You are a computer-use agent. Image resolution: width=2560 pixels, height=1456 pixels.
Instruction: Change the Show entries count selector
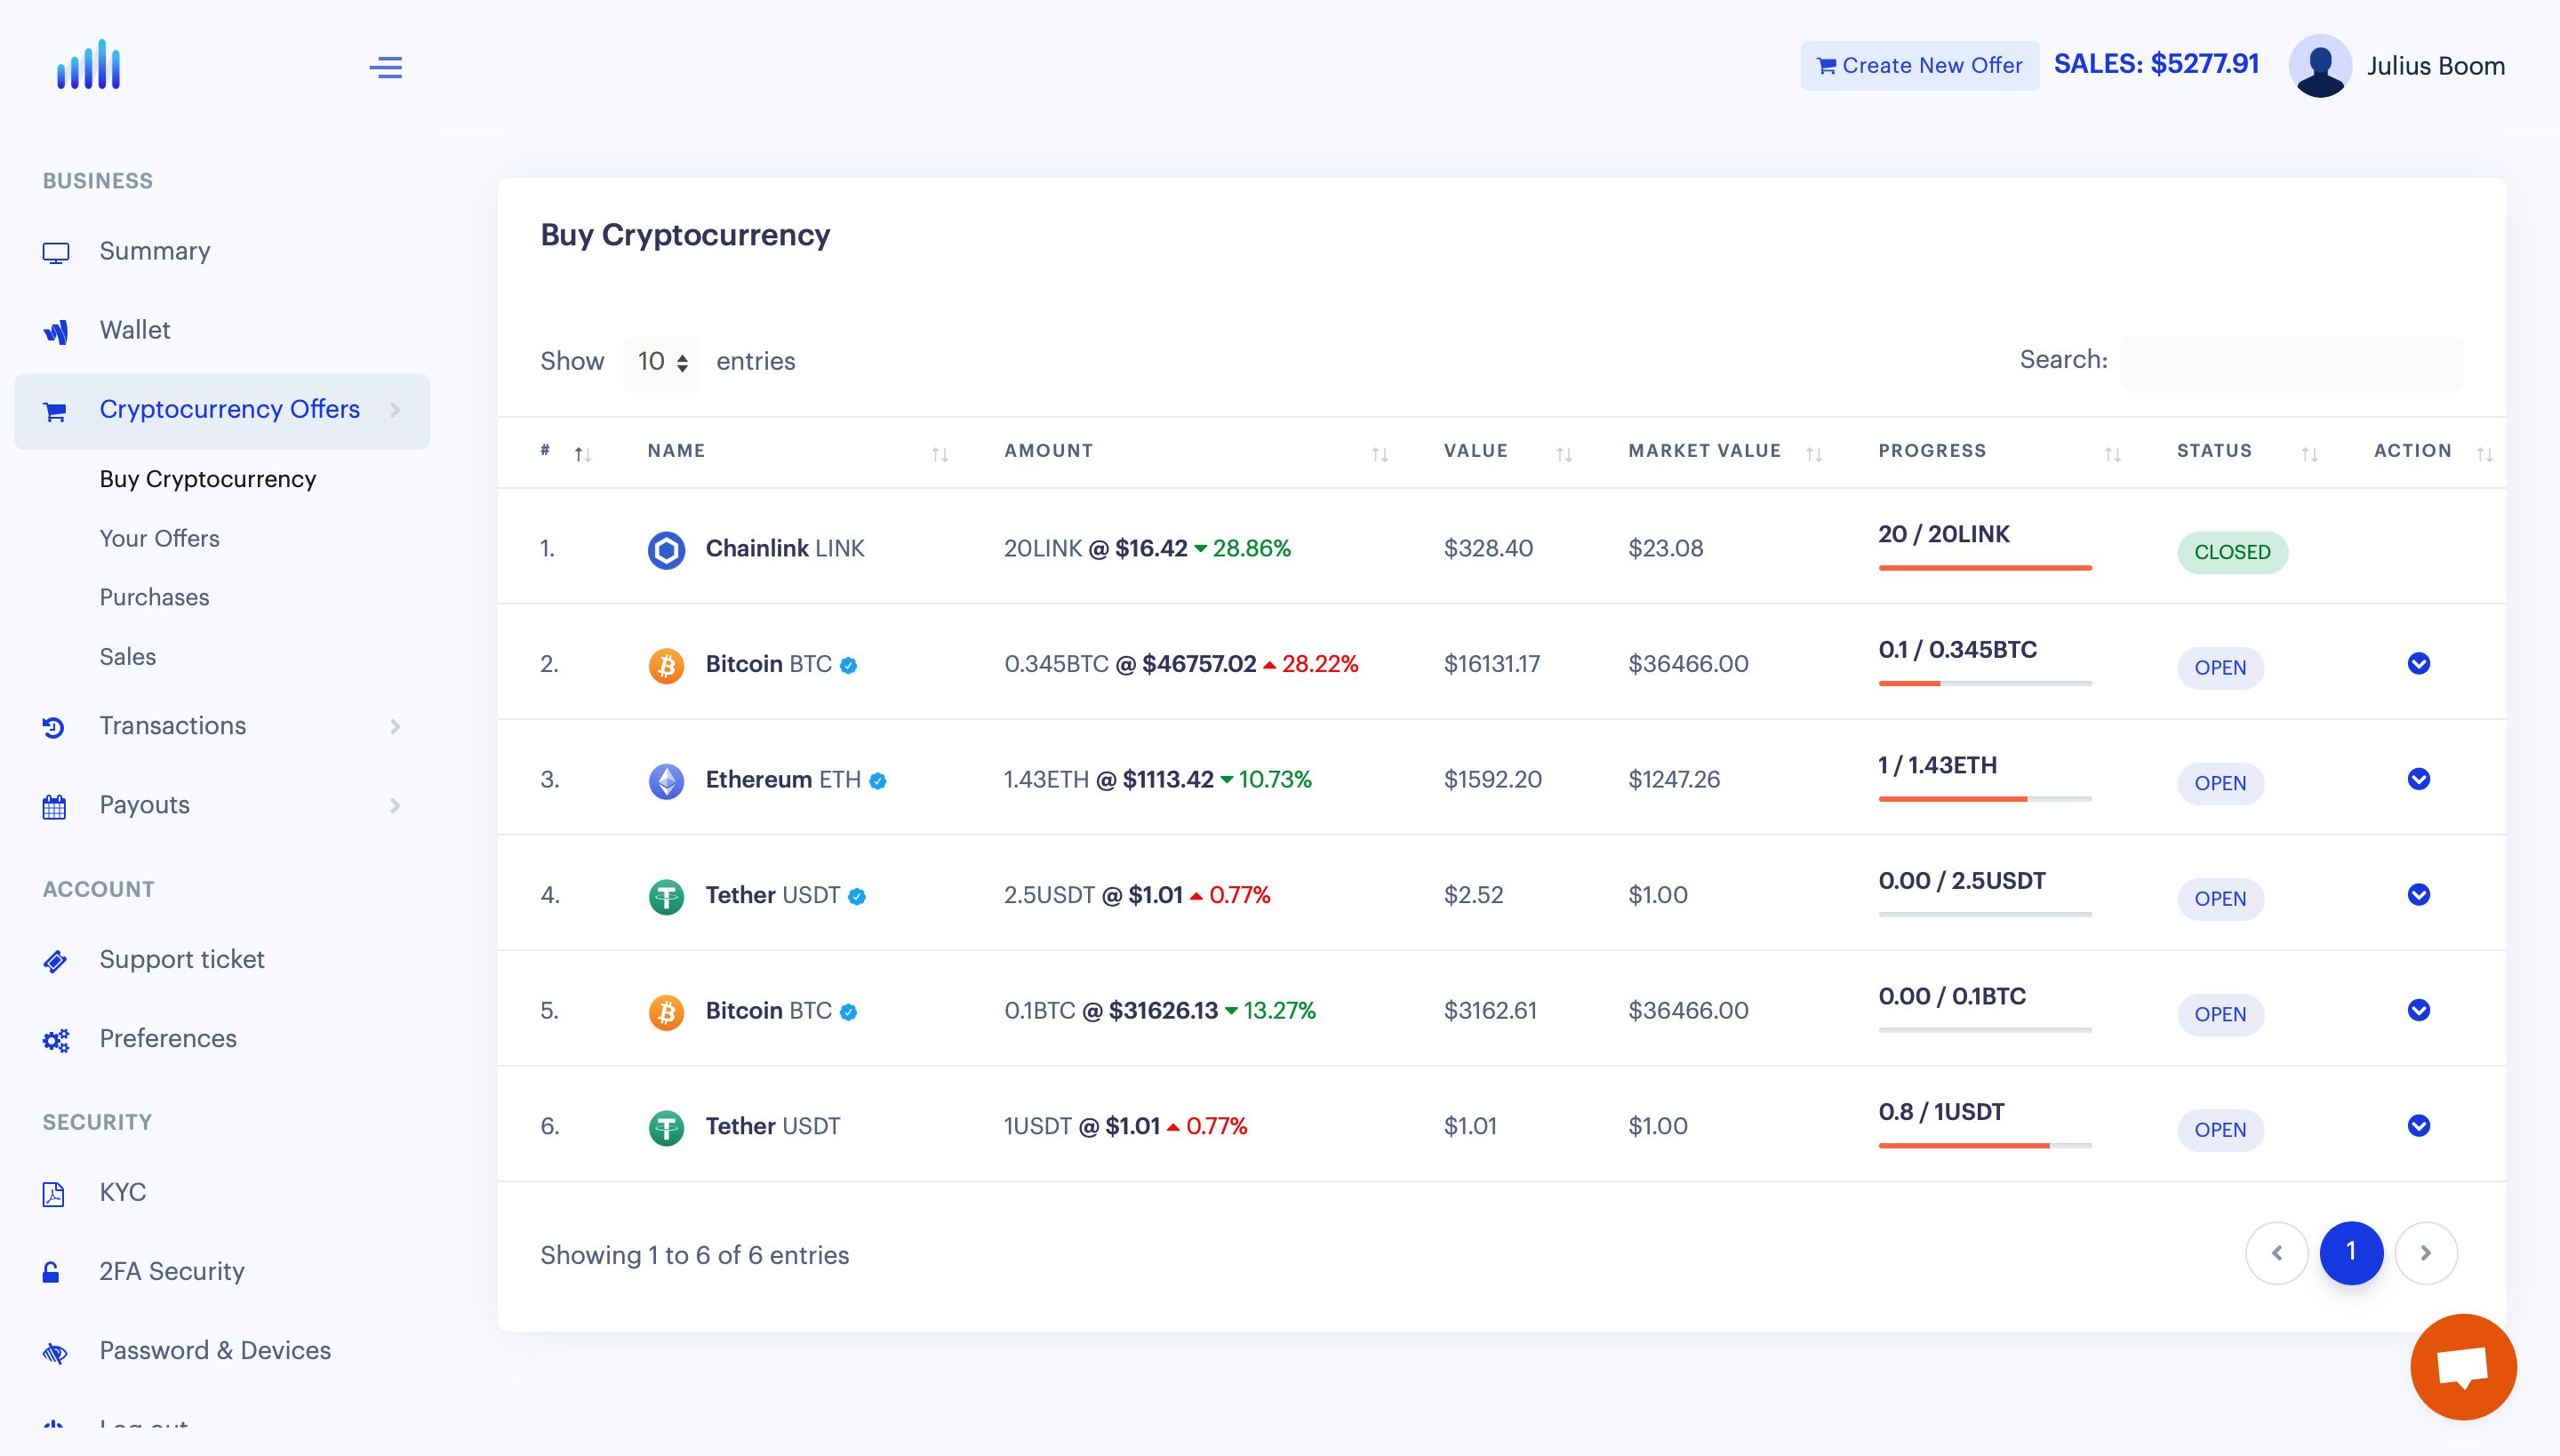click(x=662, y=362)
